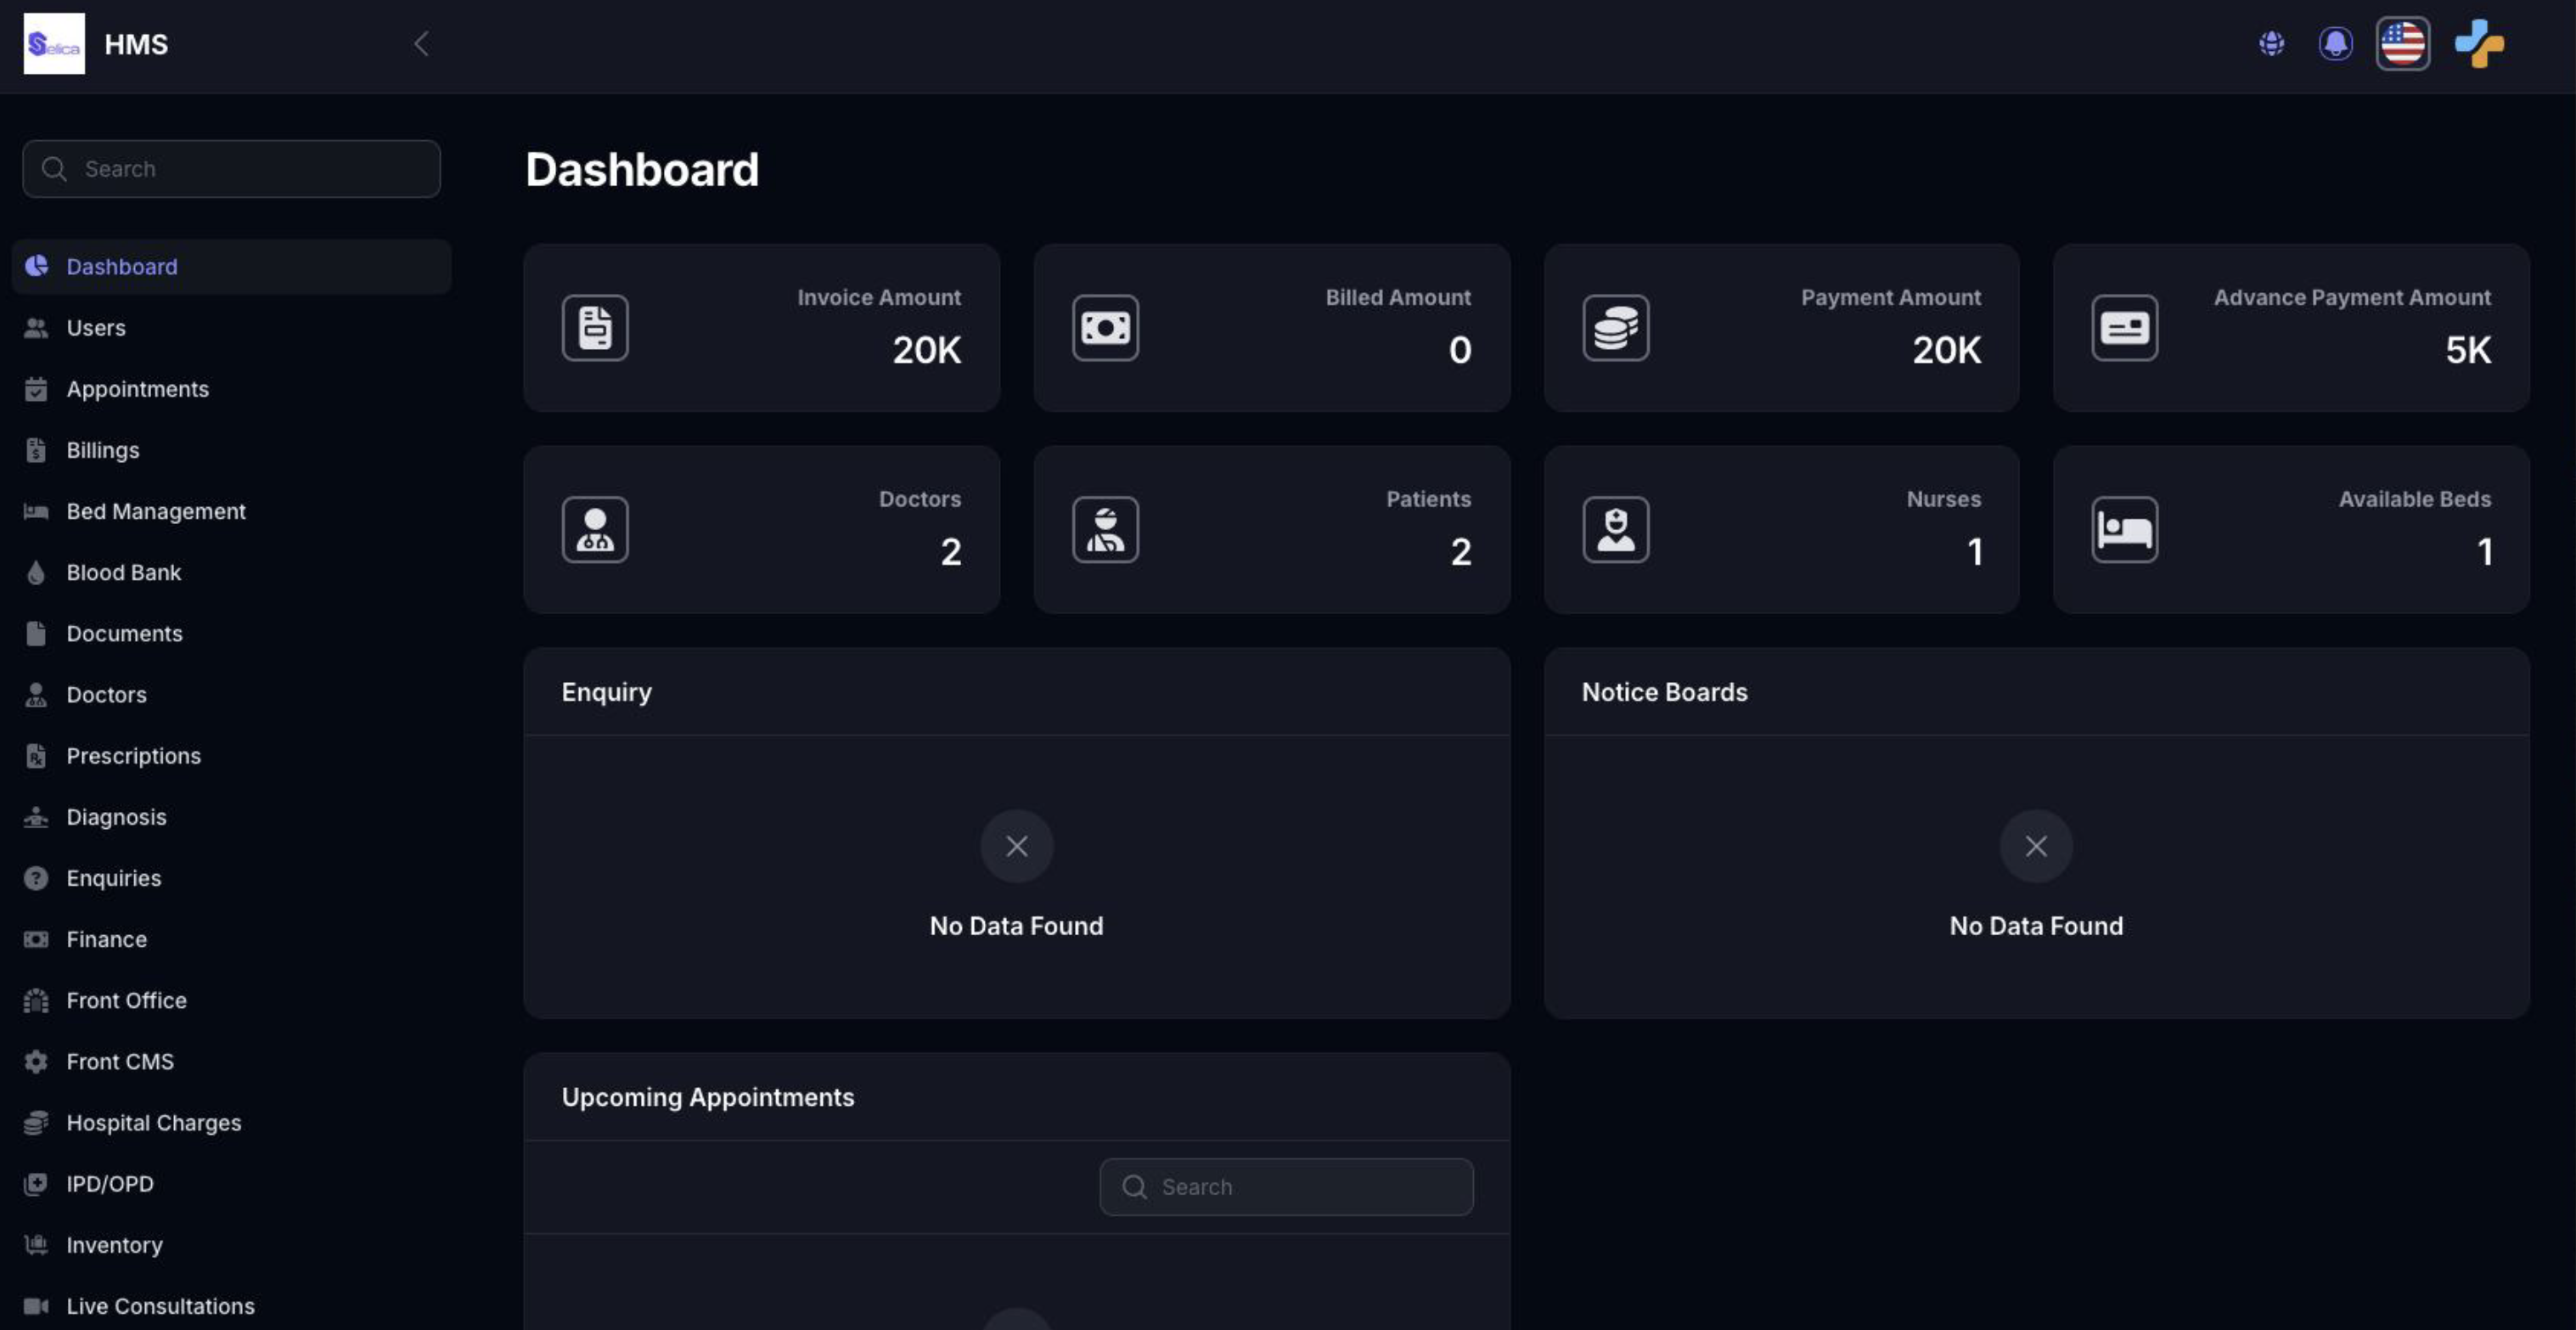Click the Available Beds bed icon
2576x1330 pixels.
click(2124, 530)
